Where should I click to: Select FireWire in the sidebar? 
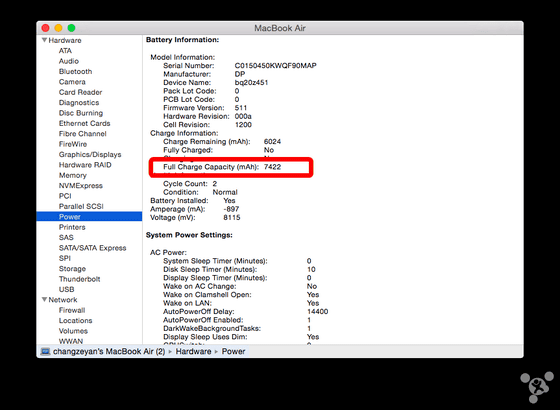[73, 144]
